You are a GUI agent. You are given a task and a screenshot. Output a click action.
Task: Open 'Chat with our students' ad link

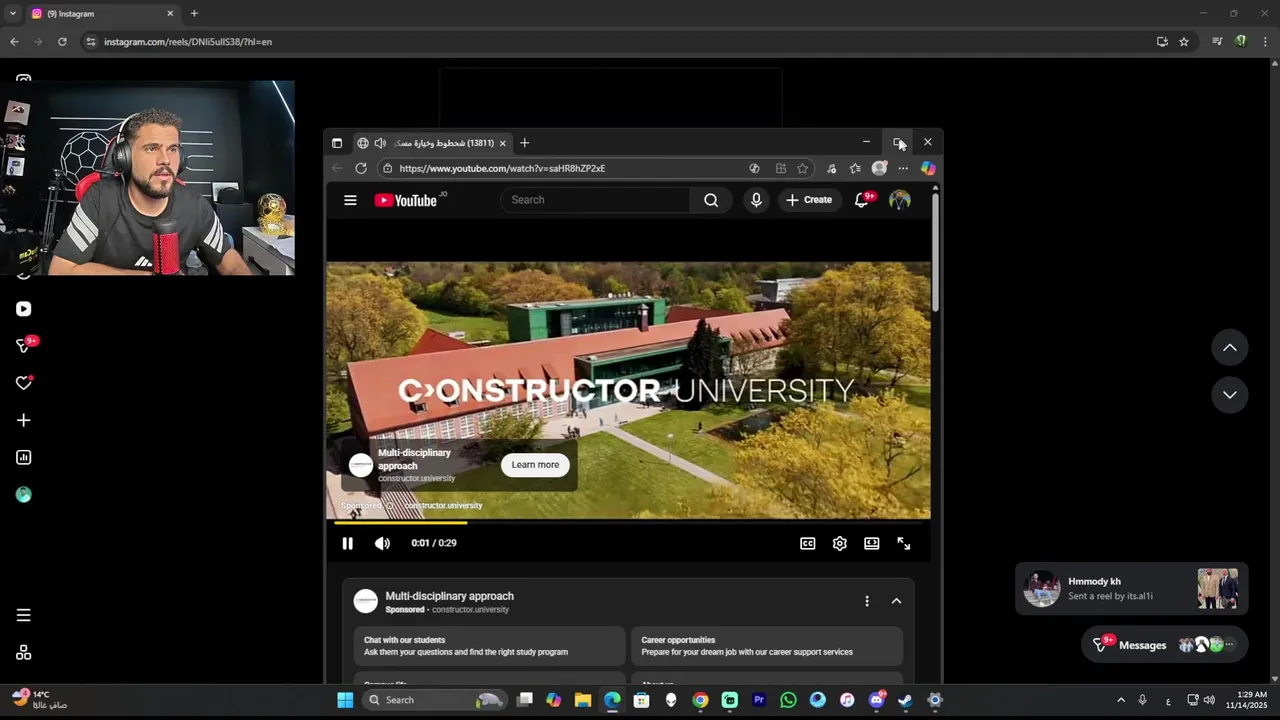click(490, 646)
